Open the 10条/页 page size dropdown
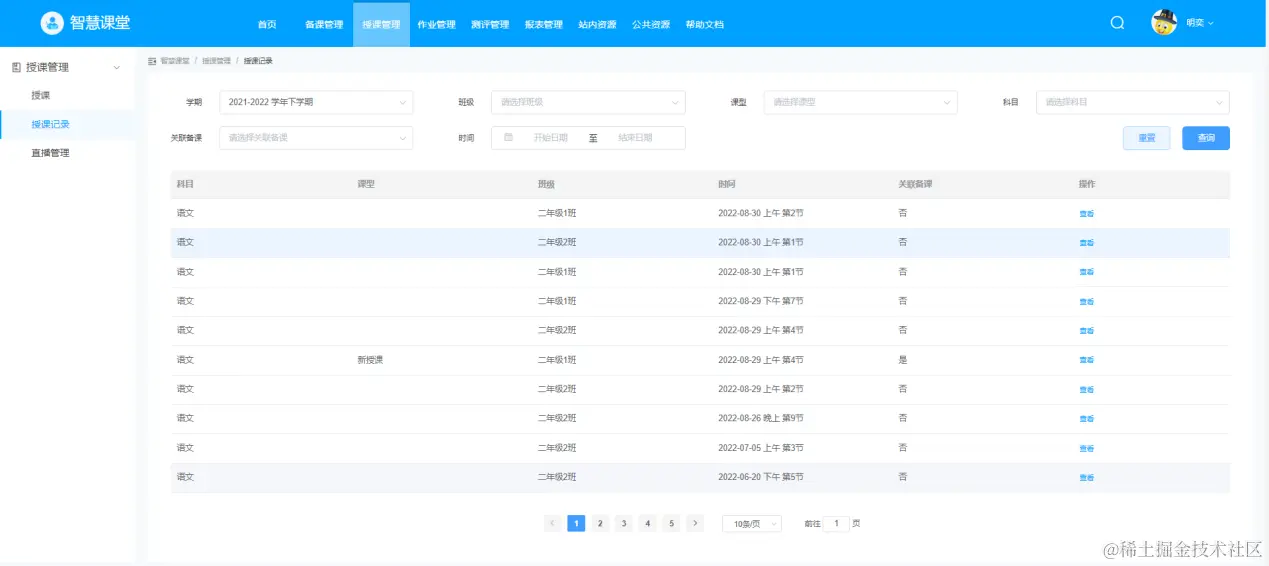Screen dimensions: 1269x566 752,523
